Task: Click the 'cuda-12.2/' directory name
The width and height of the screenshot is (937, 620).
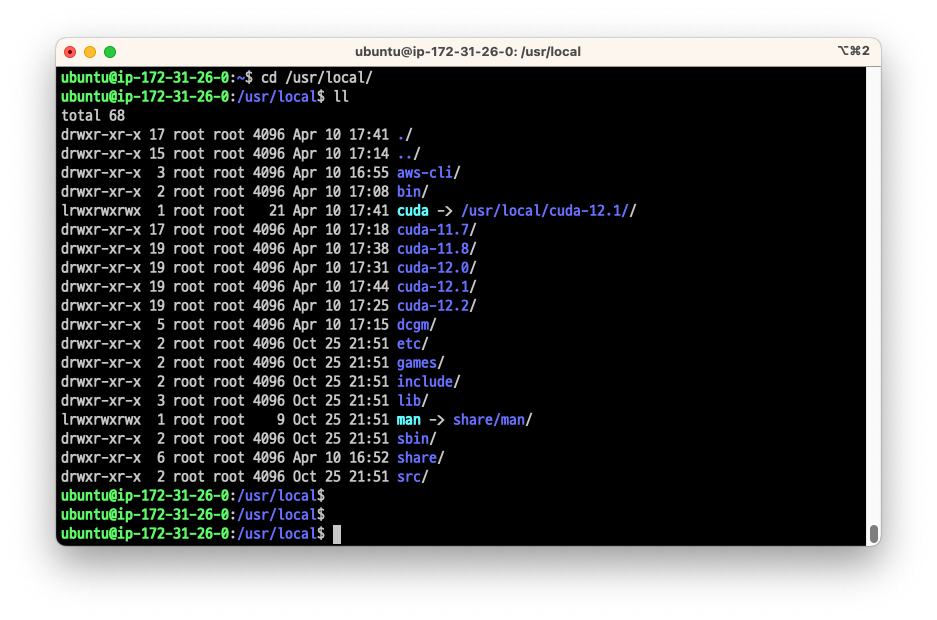Action: [437, 306]
